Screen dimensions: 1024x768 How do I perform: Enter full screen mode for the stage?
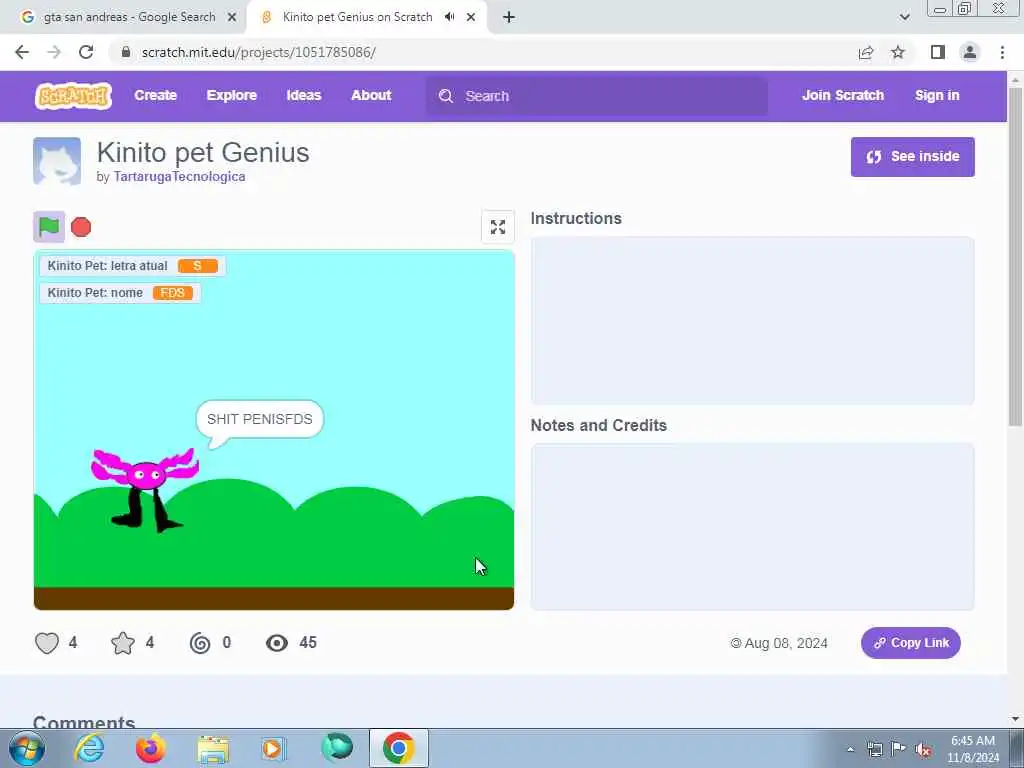(x=498, y=227)
